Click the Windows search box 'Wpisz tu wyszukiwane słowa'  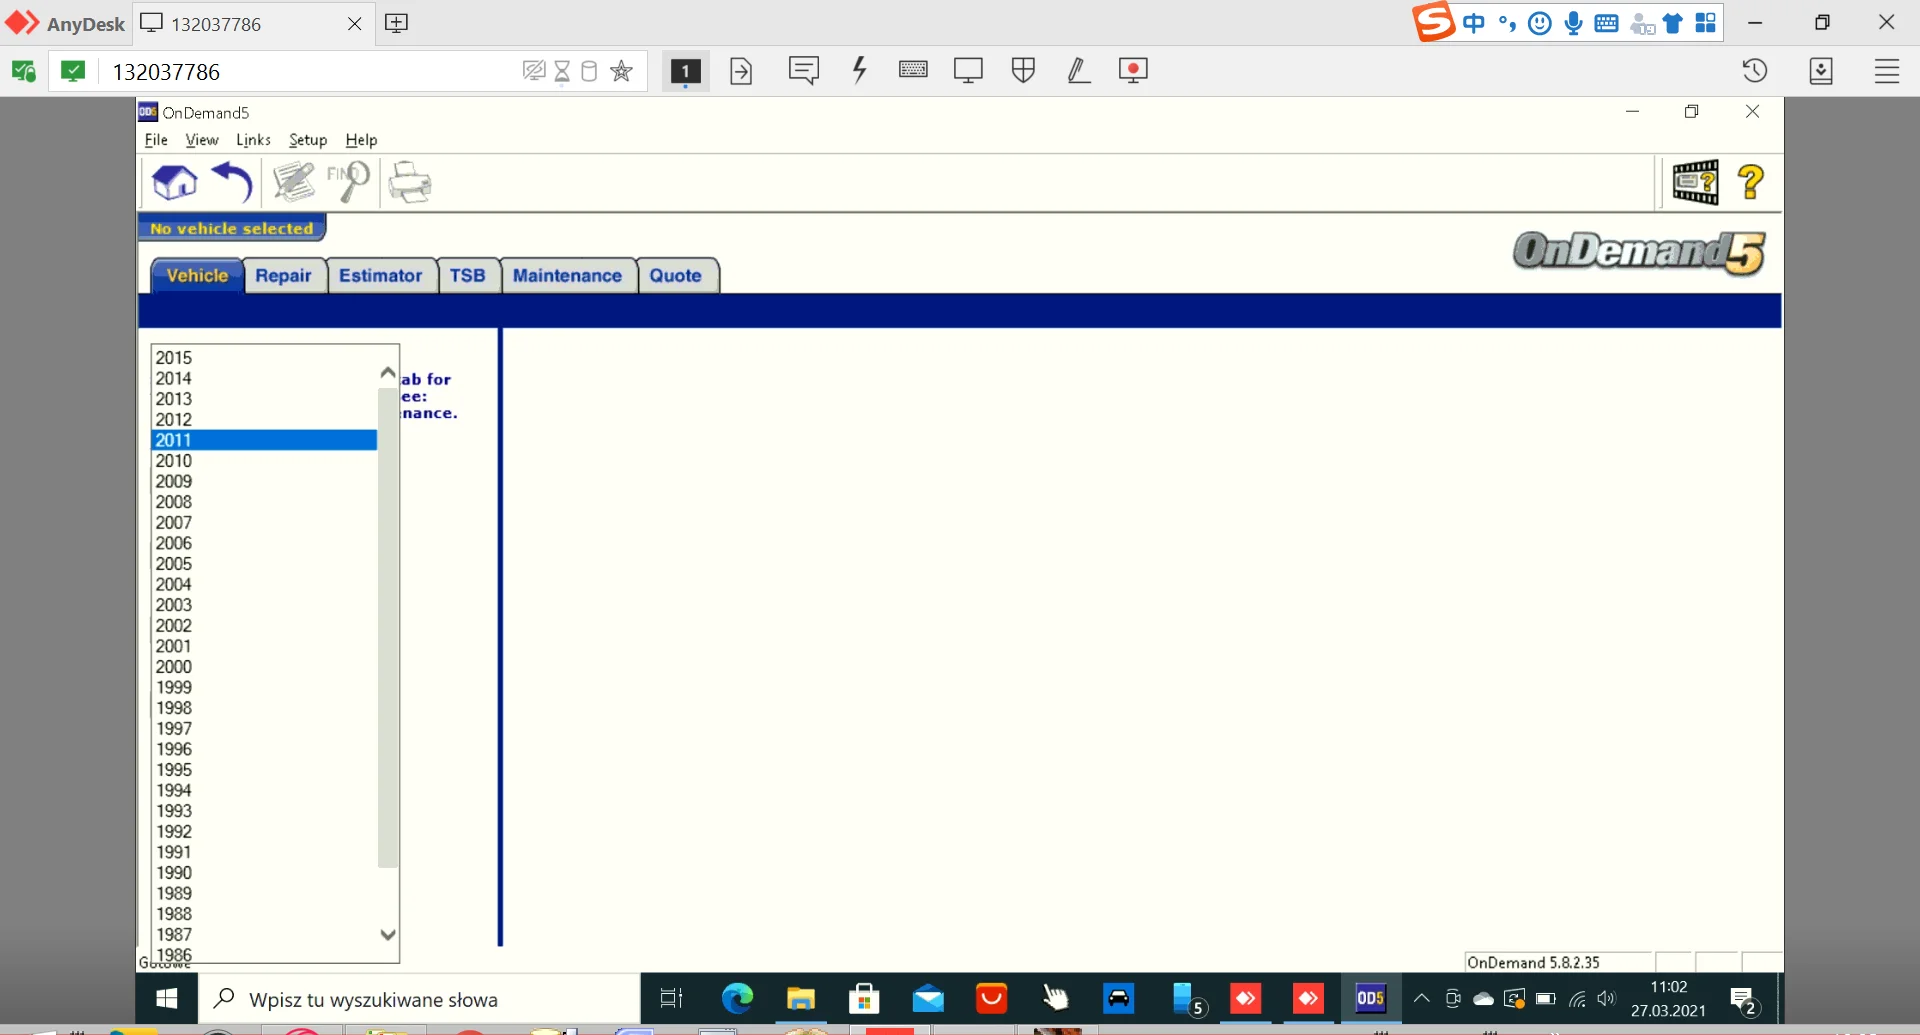(x=420, y=999)
